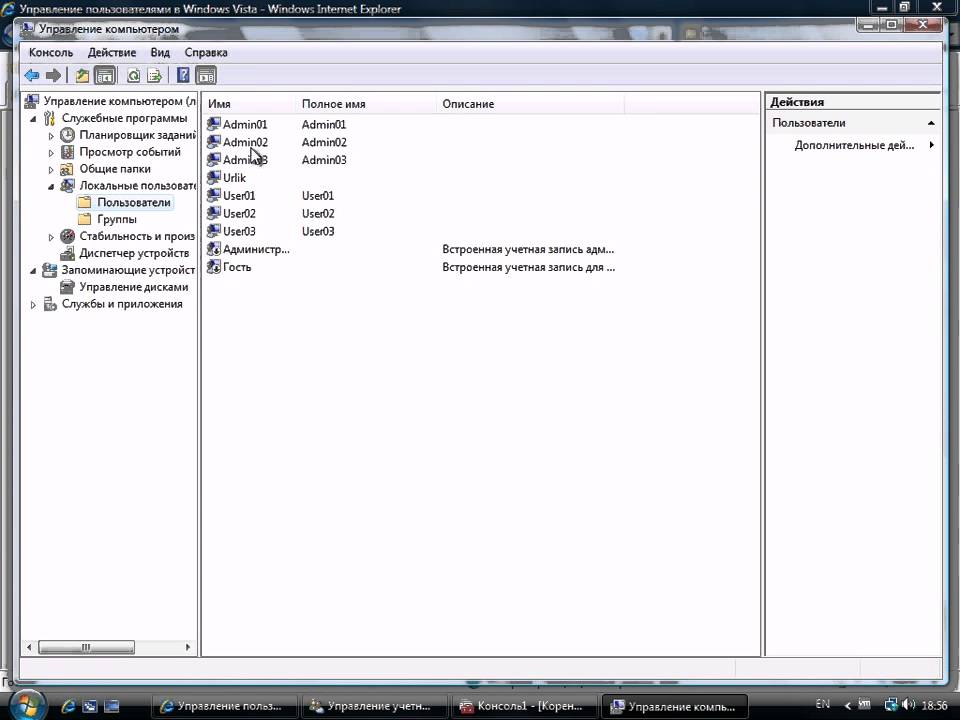Click the tree scrollbar right arrow
Image resolution: width=960 pixels, height=720 pixels.
tap(188, 647)
